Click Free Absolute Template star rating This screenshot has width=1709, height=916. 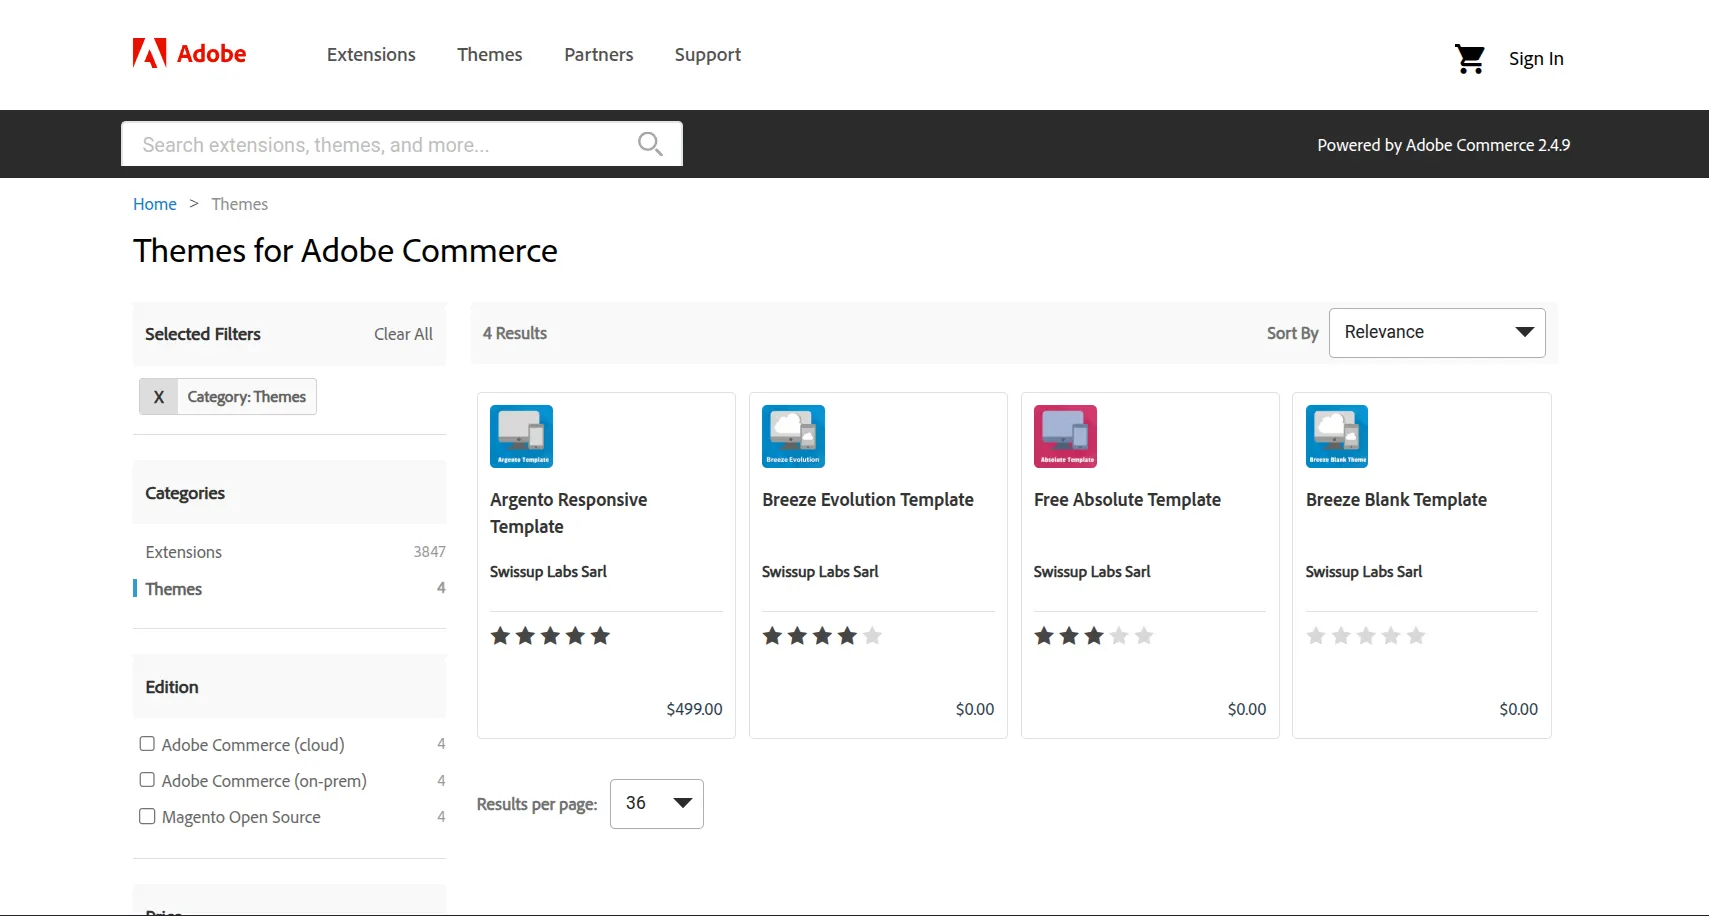(x=1094, y=636)
